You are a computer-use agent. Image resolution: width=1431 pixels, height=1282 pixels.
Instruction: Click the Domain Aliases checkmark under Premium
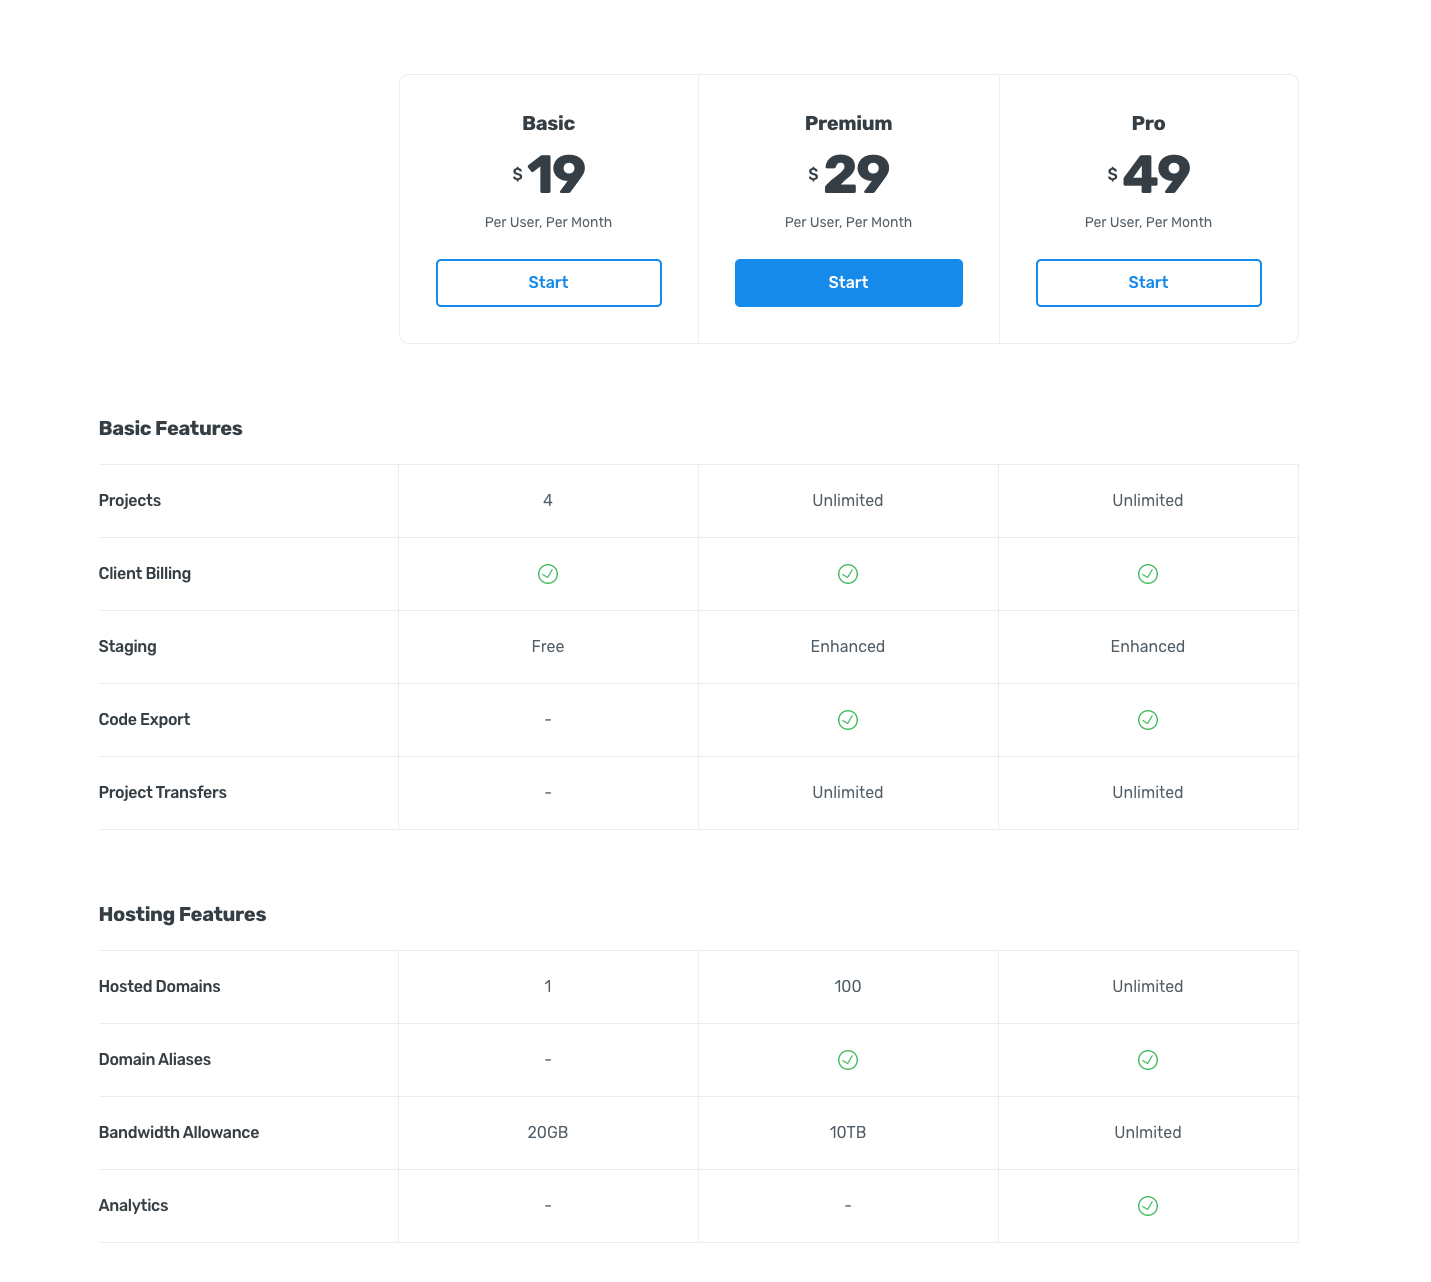(848, 1059)
